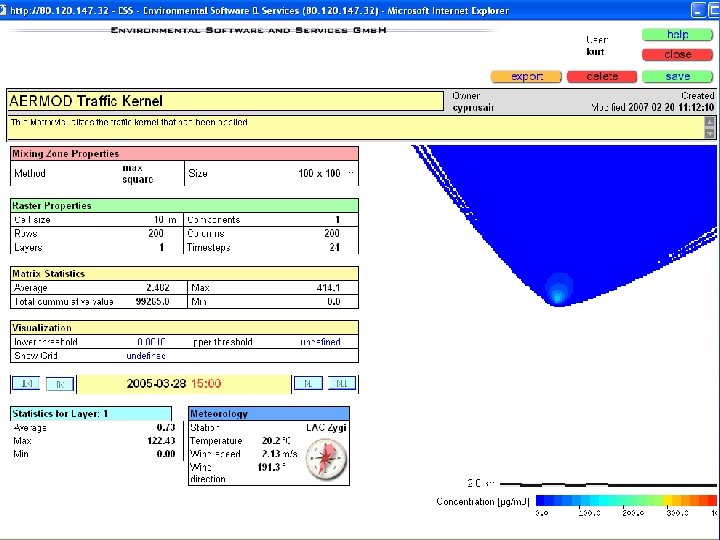
Task: Jump to last timestep button
Action: [342, 383]
